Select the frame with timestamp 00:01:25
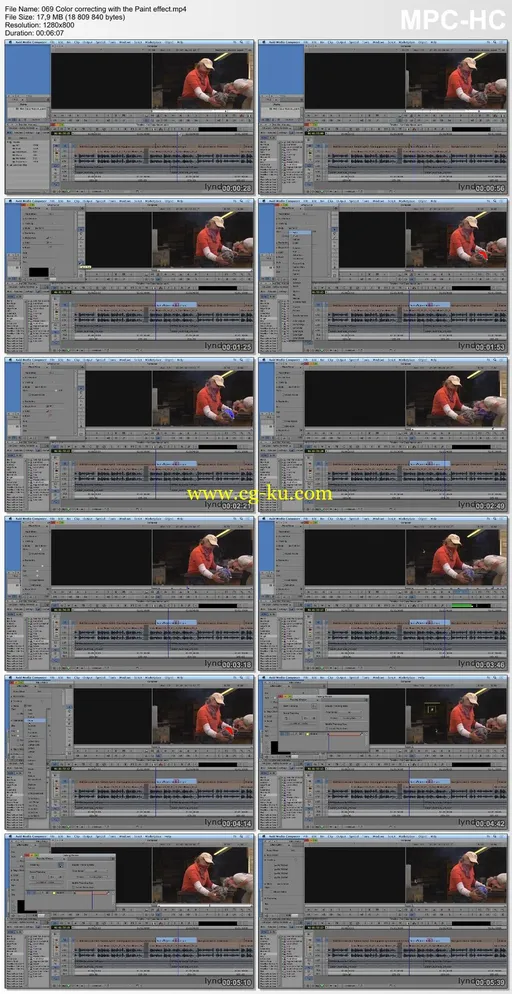 (129, 276)
